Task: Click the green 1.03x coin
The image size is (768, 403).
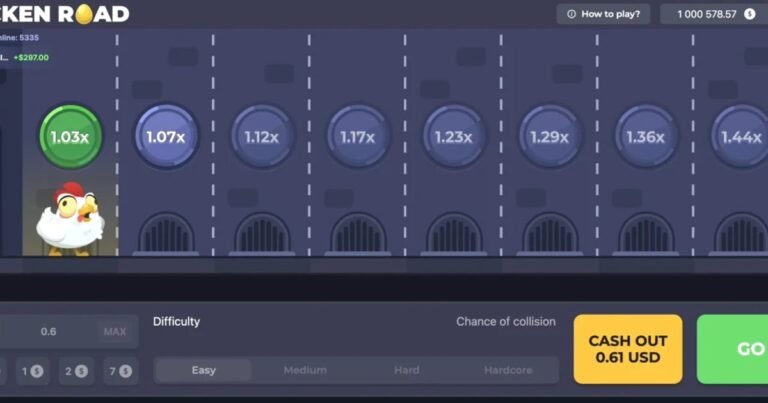Action: (70, 137)
